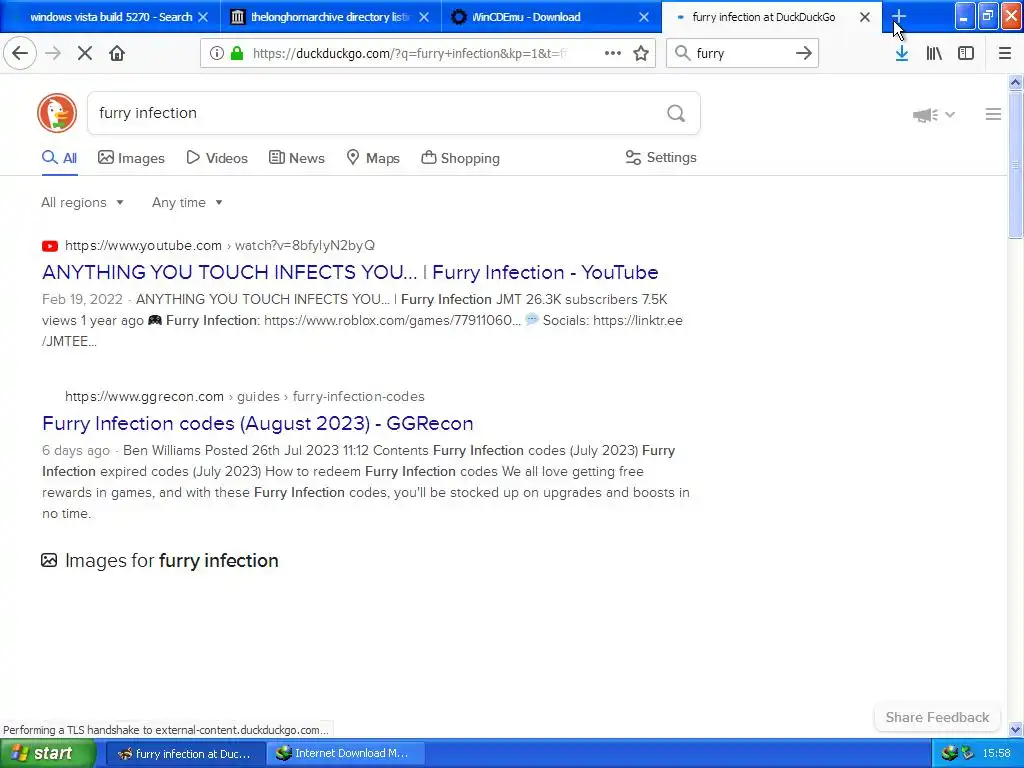Click the vertical scrollbar thumb

1015,165
